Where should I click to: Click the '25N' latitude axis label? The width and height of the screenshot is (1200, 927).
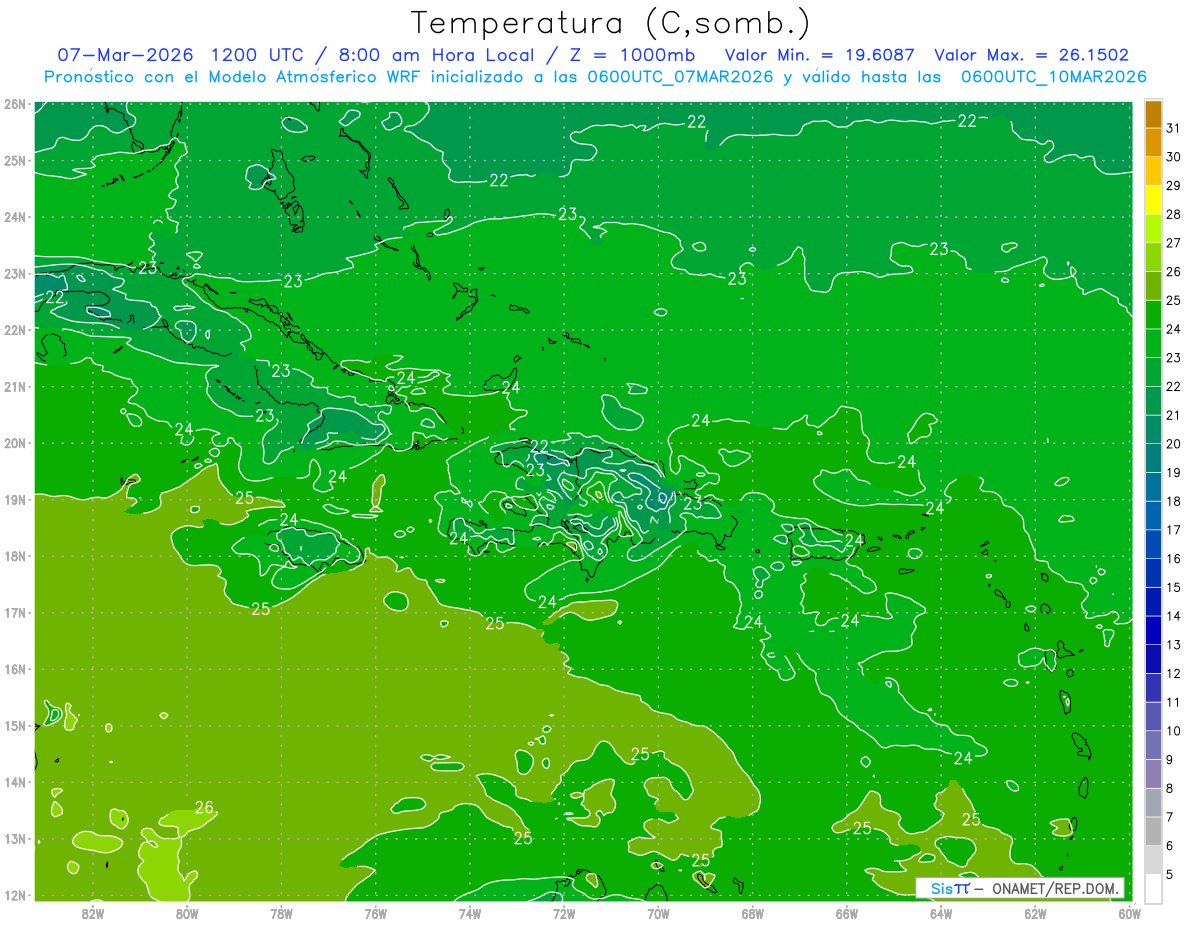click(14, 161)
